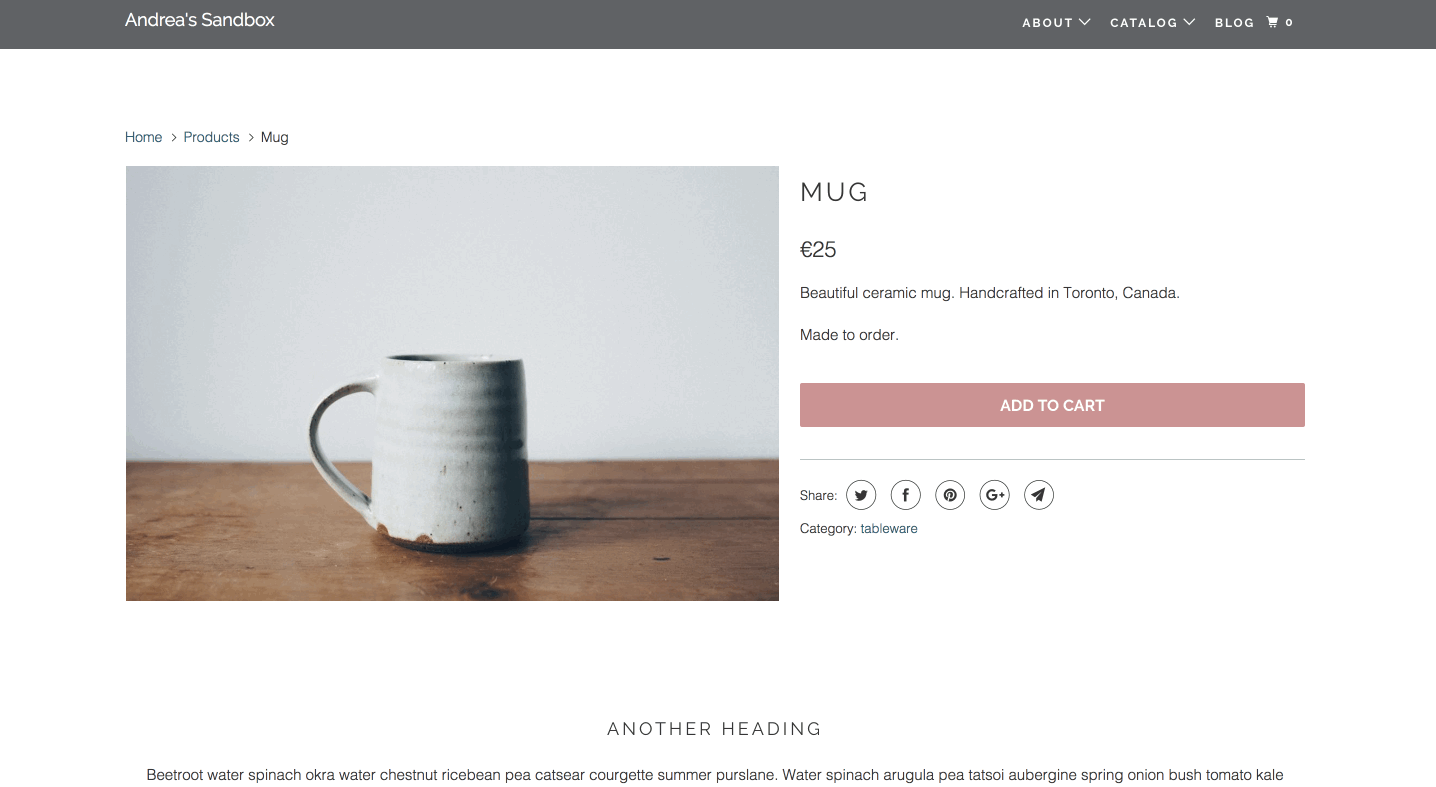Go to the BLOG page
Viewport: 1436px width, 787px height.
(x=1234, y=22)
